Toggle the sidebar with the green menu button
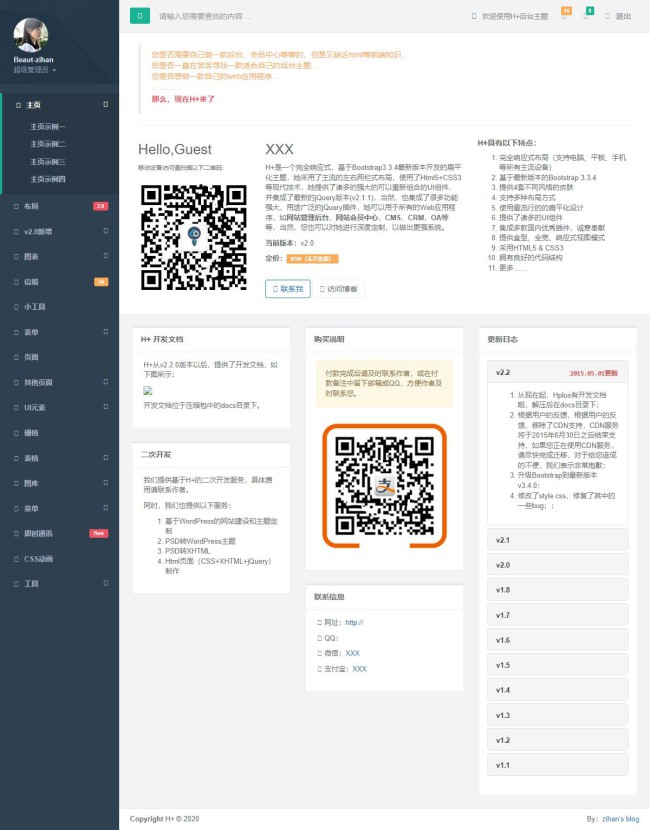Screen dimensions: 650x830 tap(140, 16)
